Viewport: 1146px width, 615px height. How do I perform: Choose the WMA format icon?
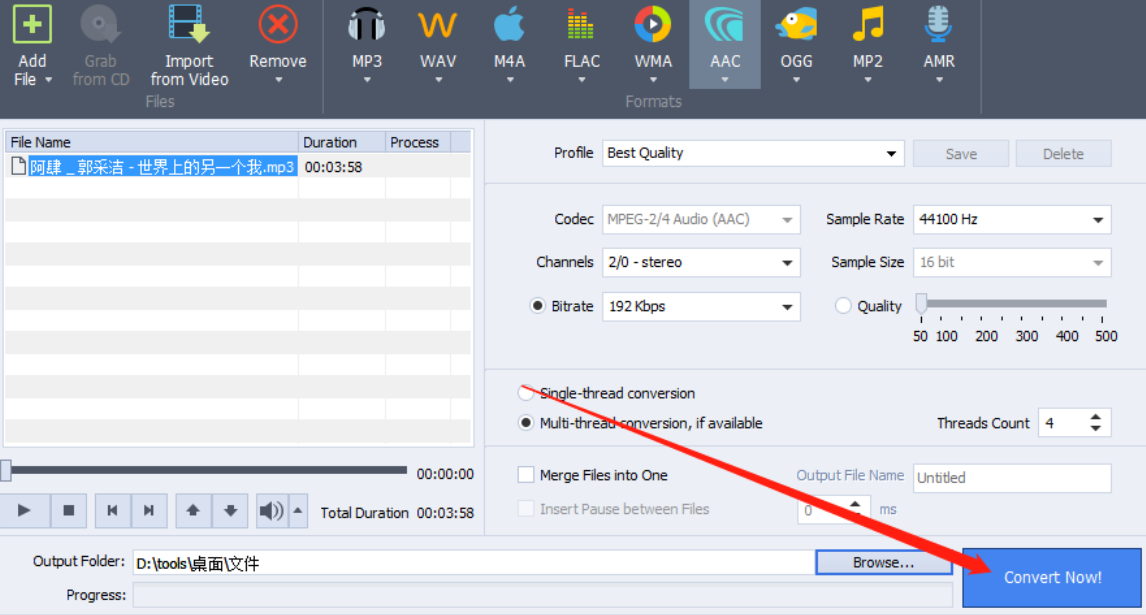653,24
